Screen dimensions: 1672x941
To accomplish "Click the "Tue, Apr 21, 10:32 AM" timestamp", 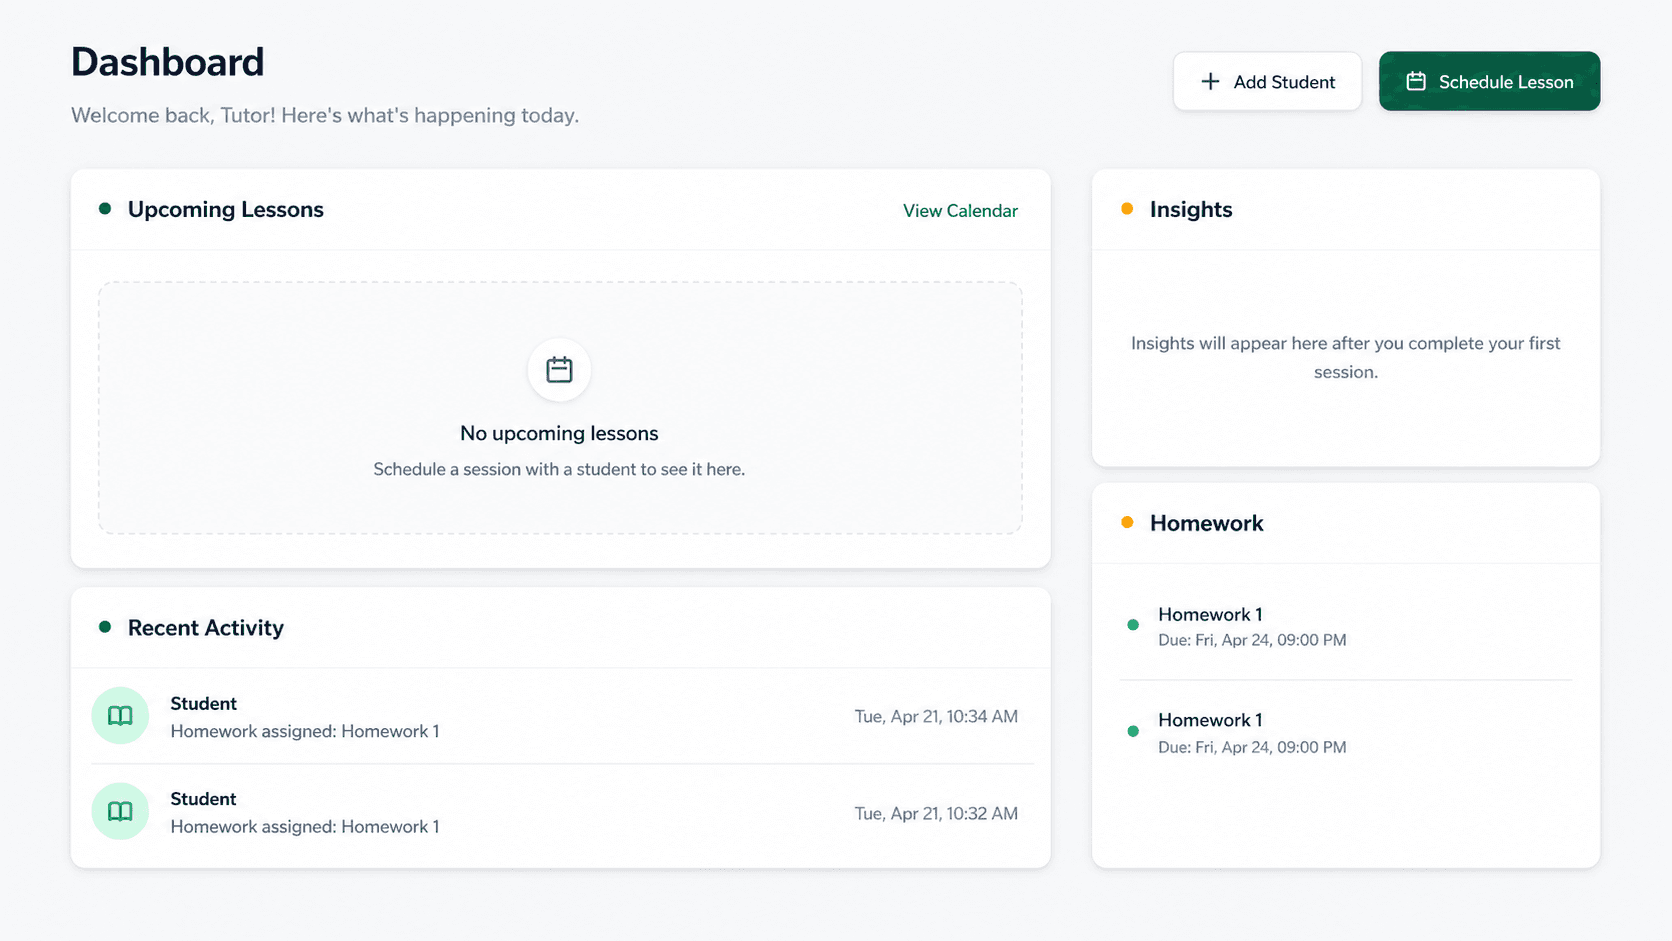I will [936, 813].
